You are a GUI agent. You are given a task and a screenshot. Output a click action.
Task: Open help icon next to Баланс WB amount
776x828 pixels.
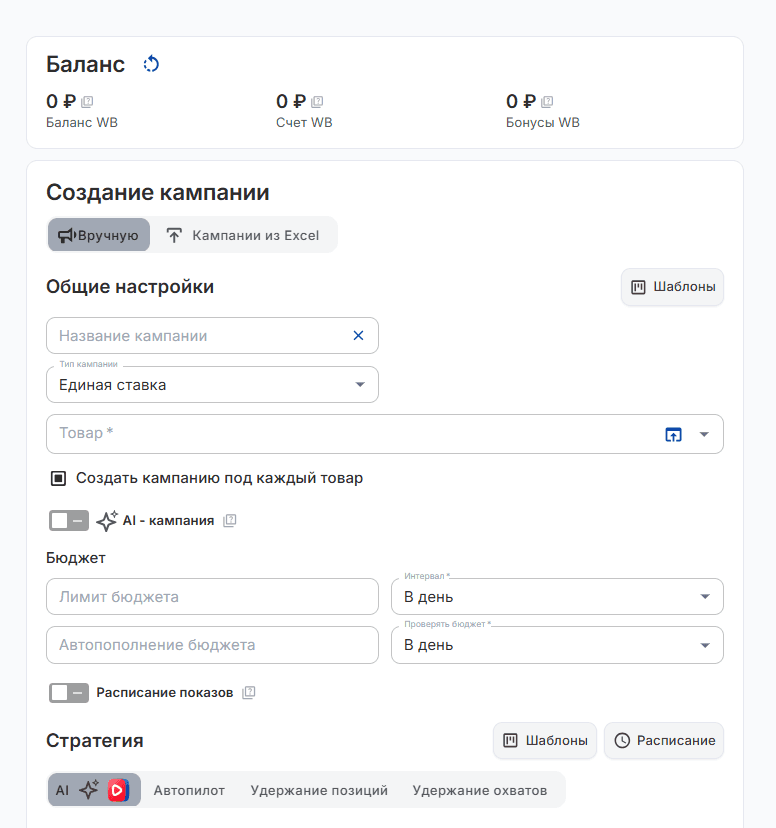(87, 101)
